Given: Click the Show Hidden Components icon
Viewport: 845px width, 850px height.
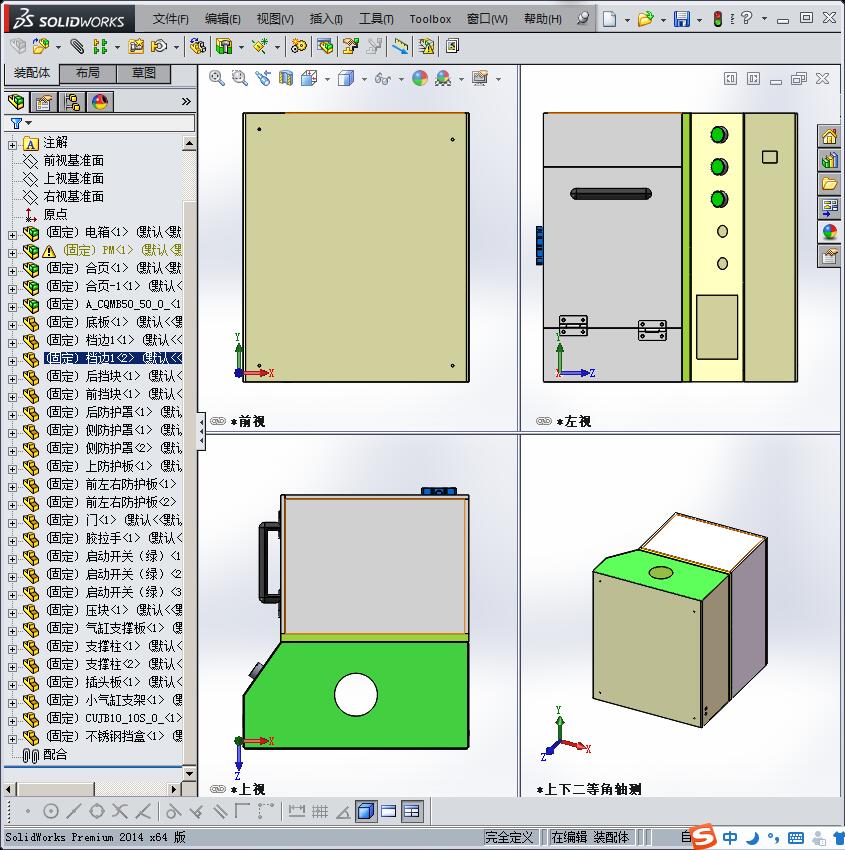Looking at the screenshot, I should pos(198,47).
